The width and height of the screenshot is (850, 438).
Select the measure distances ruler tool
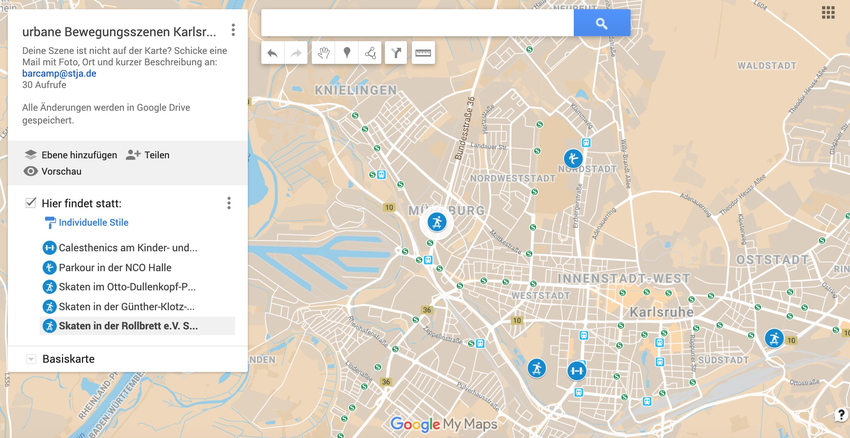423,53
